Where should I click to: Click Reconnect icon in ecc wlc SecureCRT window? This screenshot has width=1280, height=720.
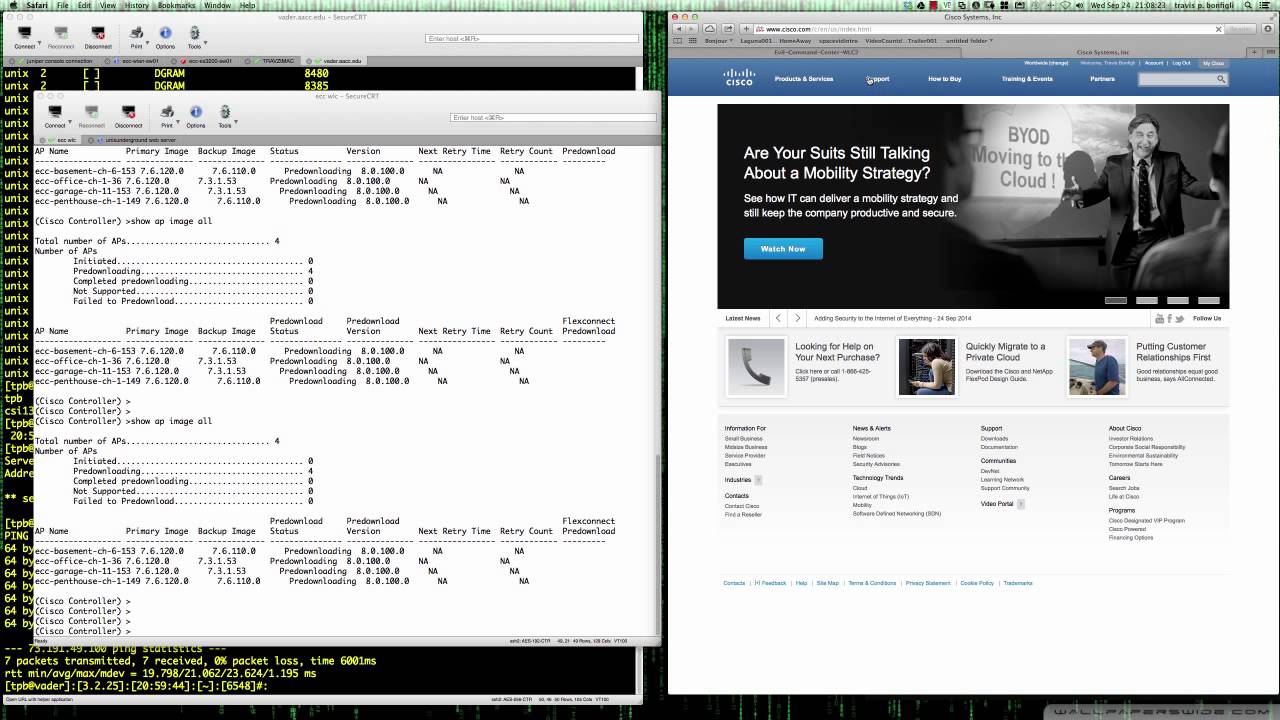coord(91,112)
